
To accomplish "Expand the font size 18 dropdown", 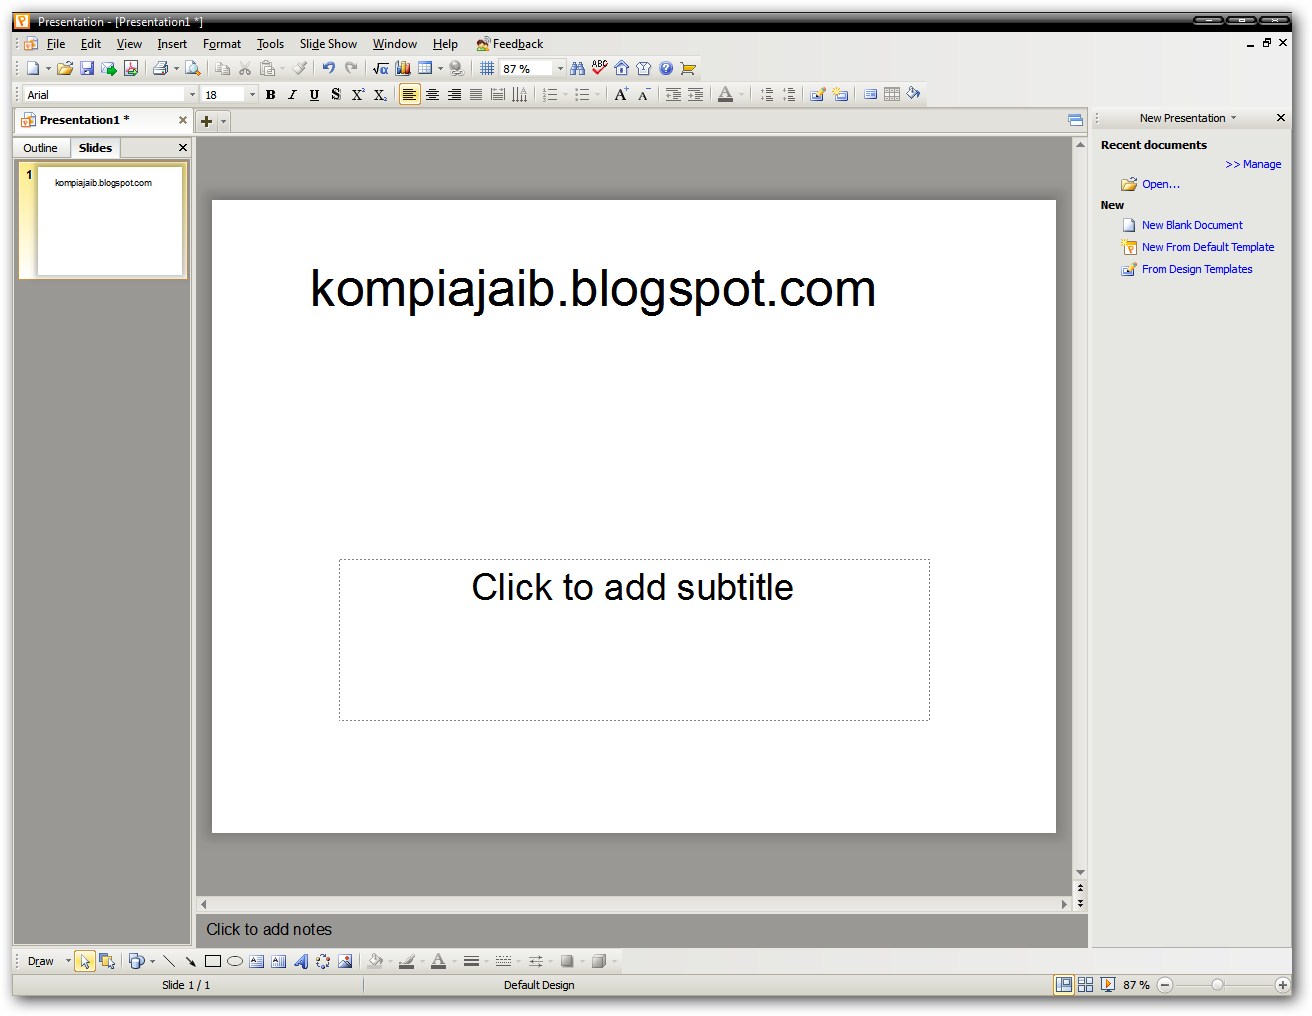I will (252, 94).
